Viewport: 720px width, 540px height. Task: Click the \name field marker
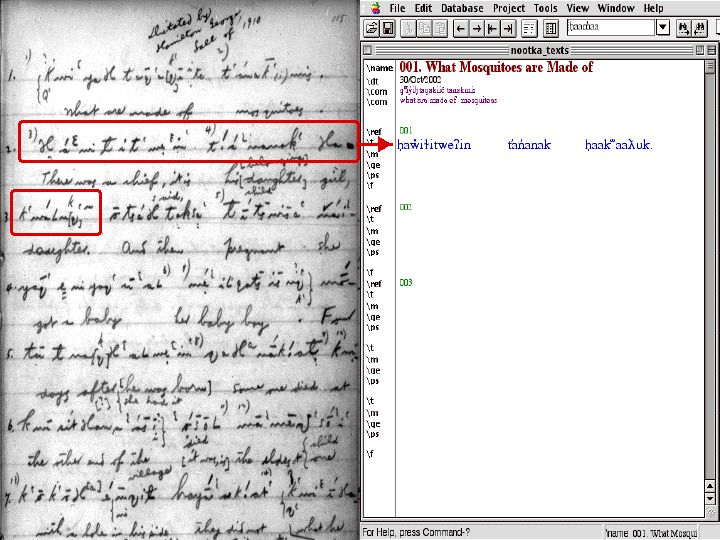point(379,68)
